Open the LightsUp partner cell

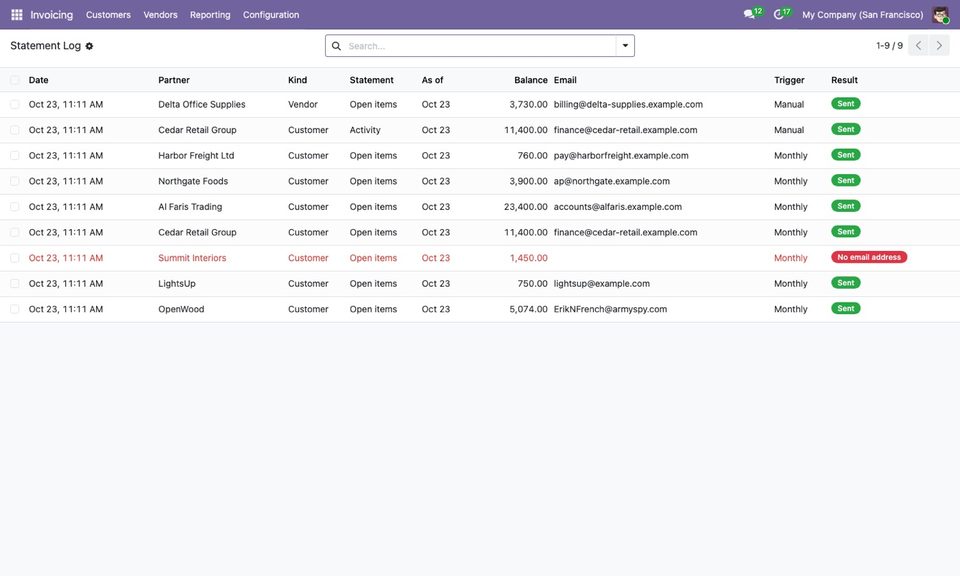177,283
